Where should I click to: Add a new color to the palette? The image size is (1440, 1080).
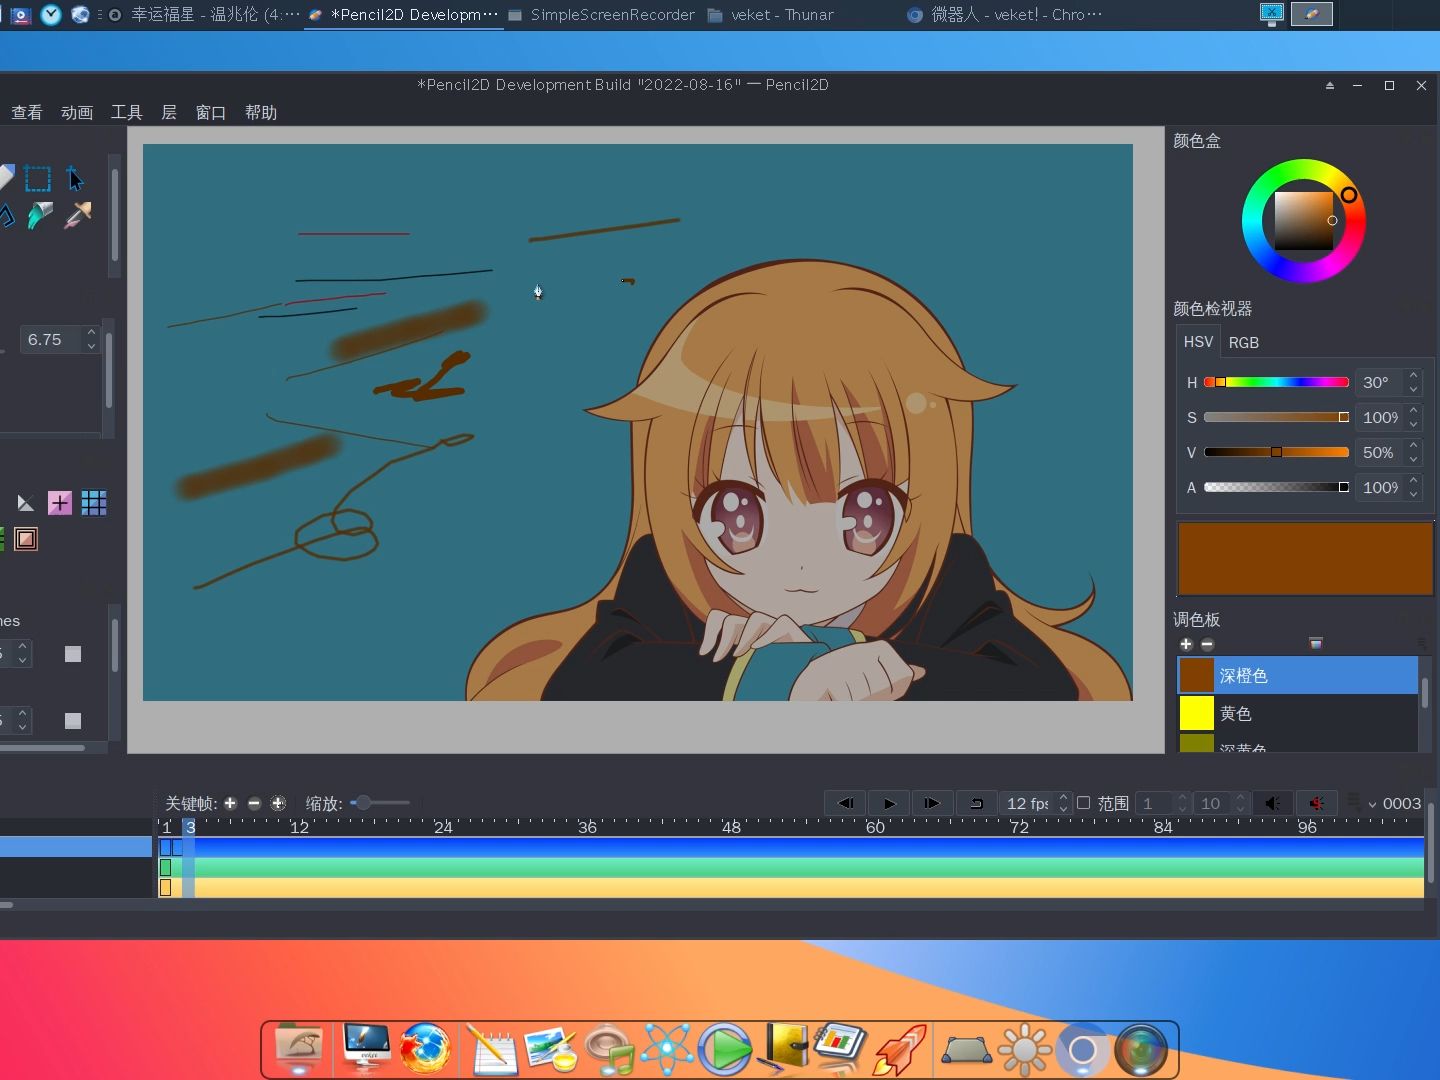[1188, 645]
